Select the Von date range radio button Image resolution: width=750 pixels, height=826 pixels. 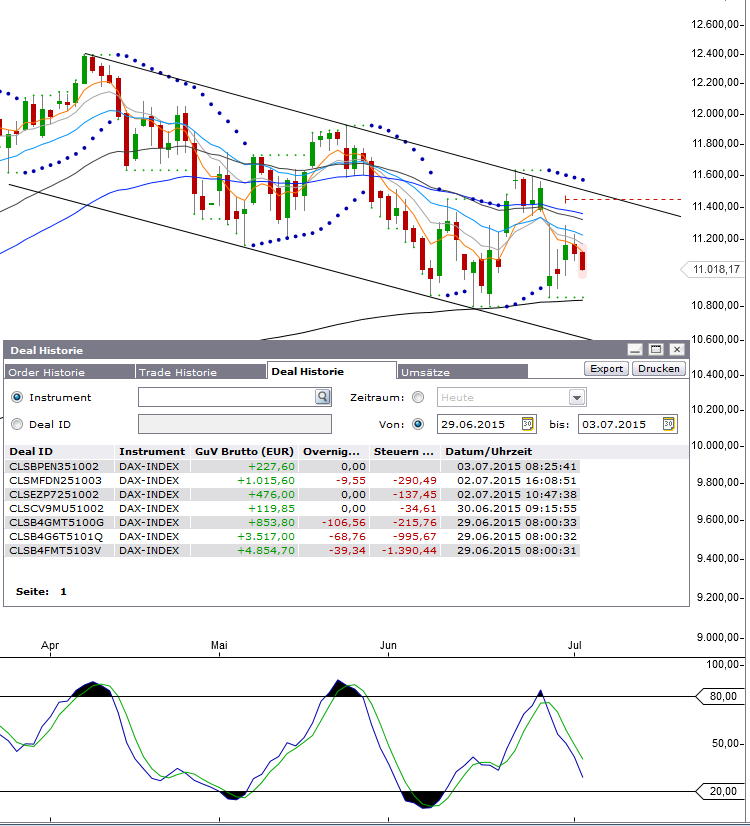coord(418,424)
